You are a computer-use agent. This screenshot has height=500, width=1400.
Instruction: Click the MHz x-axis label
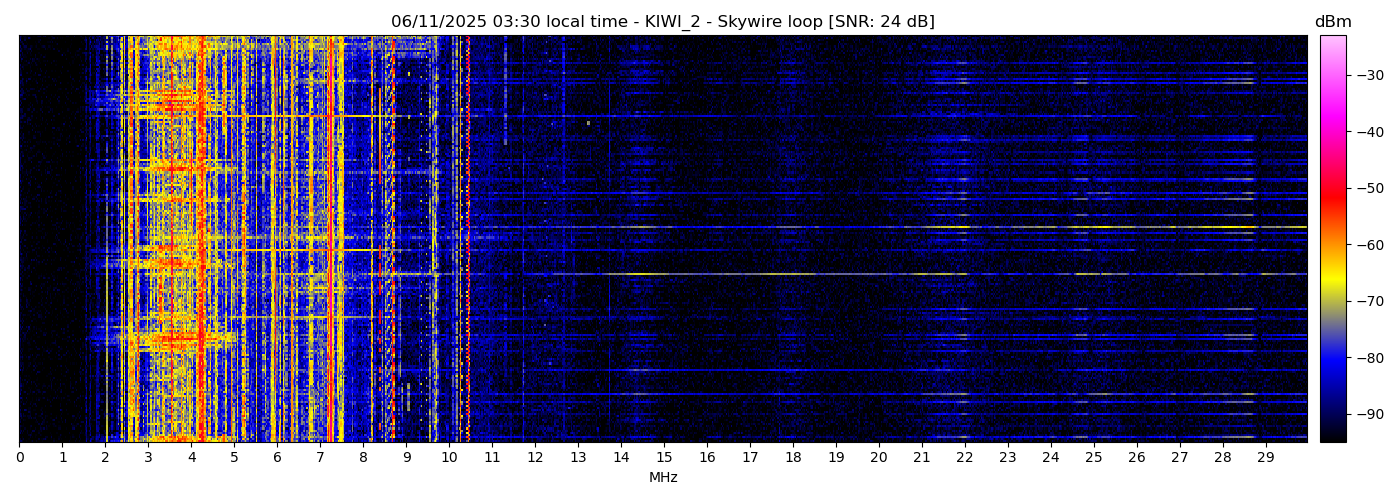coord(663,478)
